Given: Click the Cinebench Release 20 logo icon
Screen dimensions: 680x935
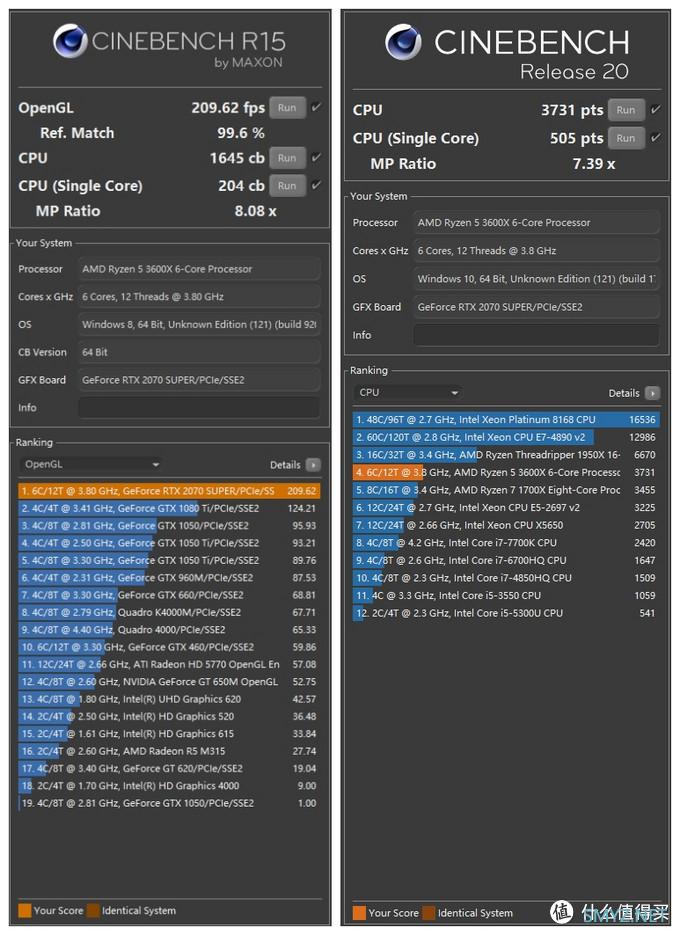Looking at the screenshot, I should tap(403, 42).
